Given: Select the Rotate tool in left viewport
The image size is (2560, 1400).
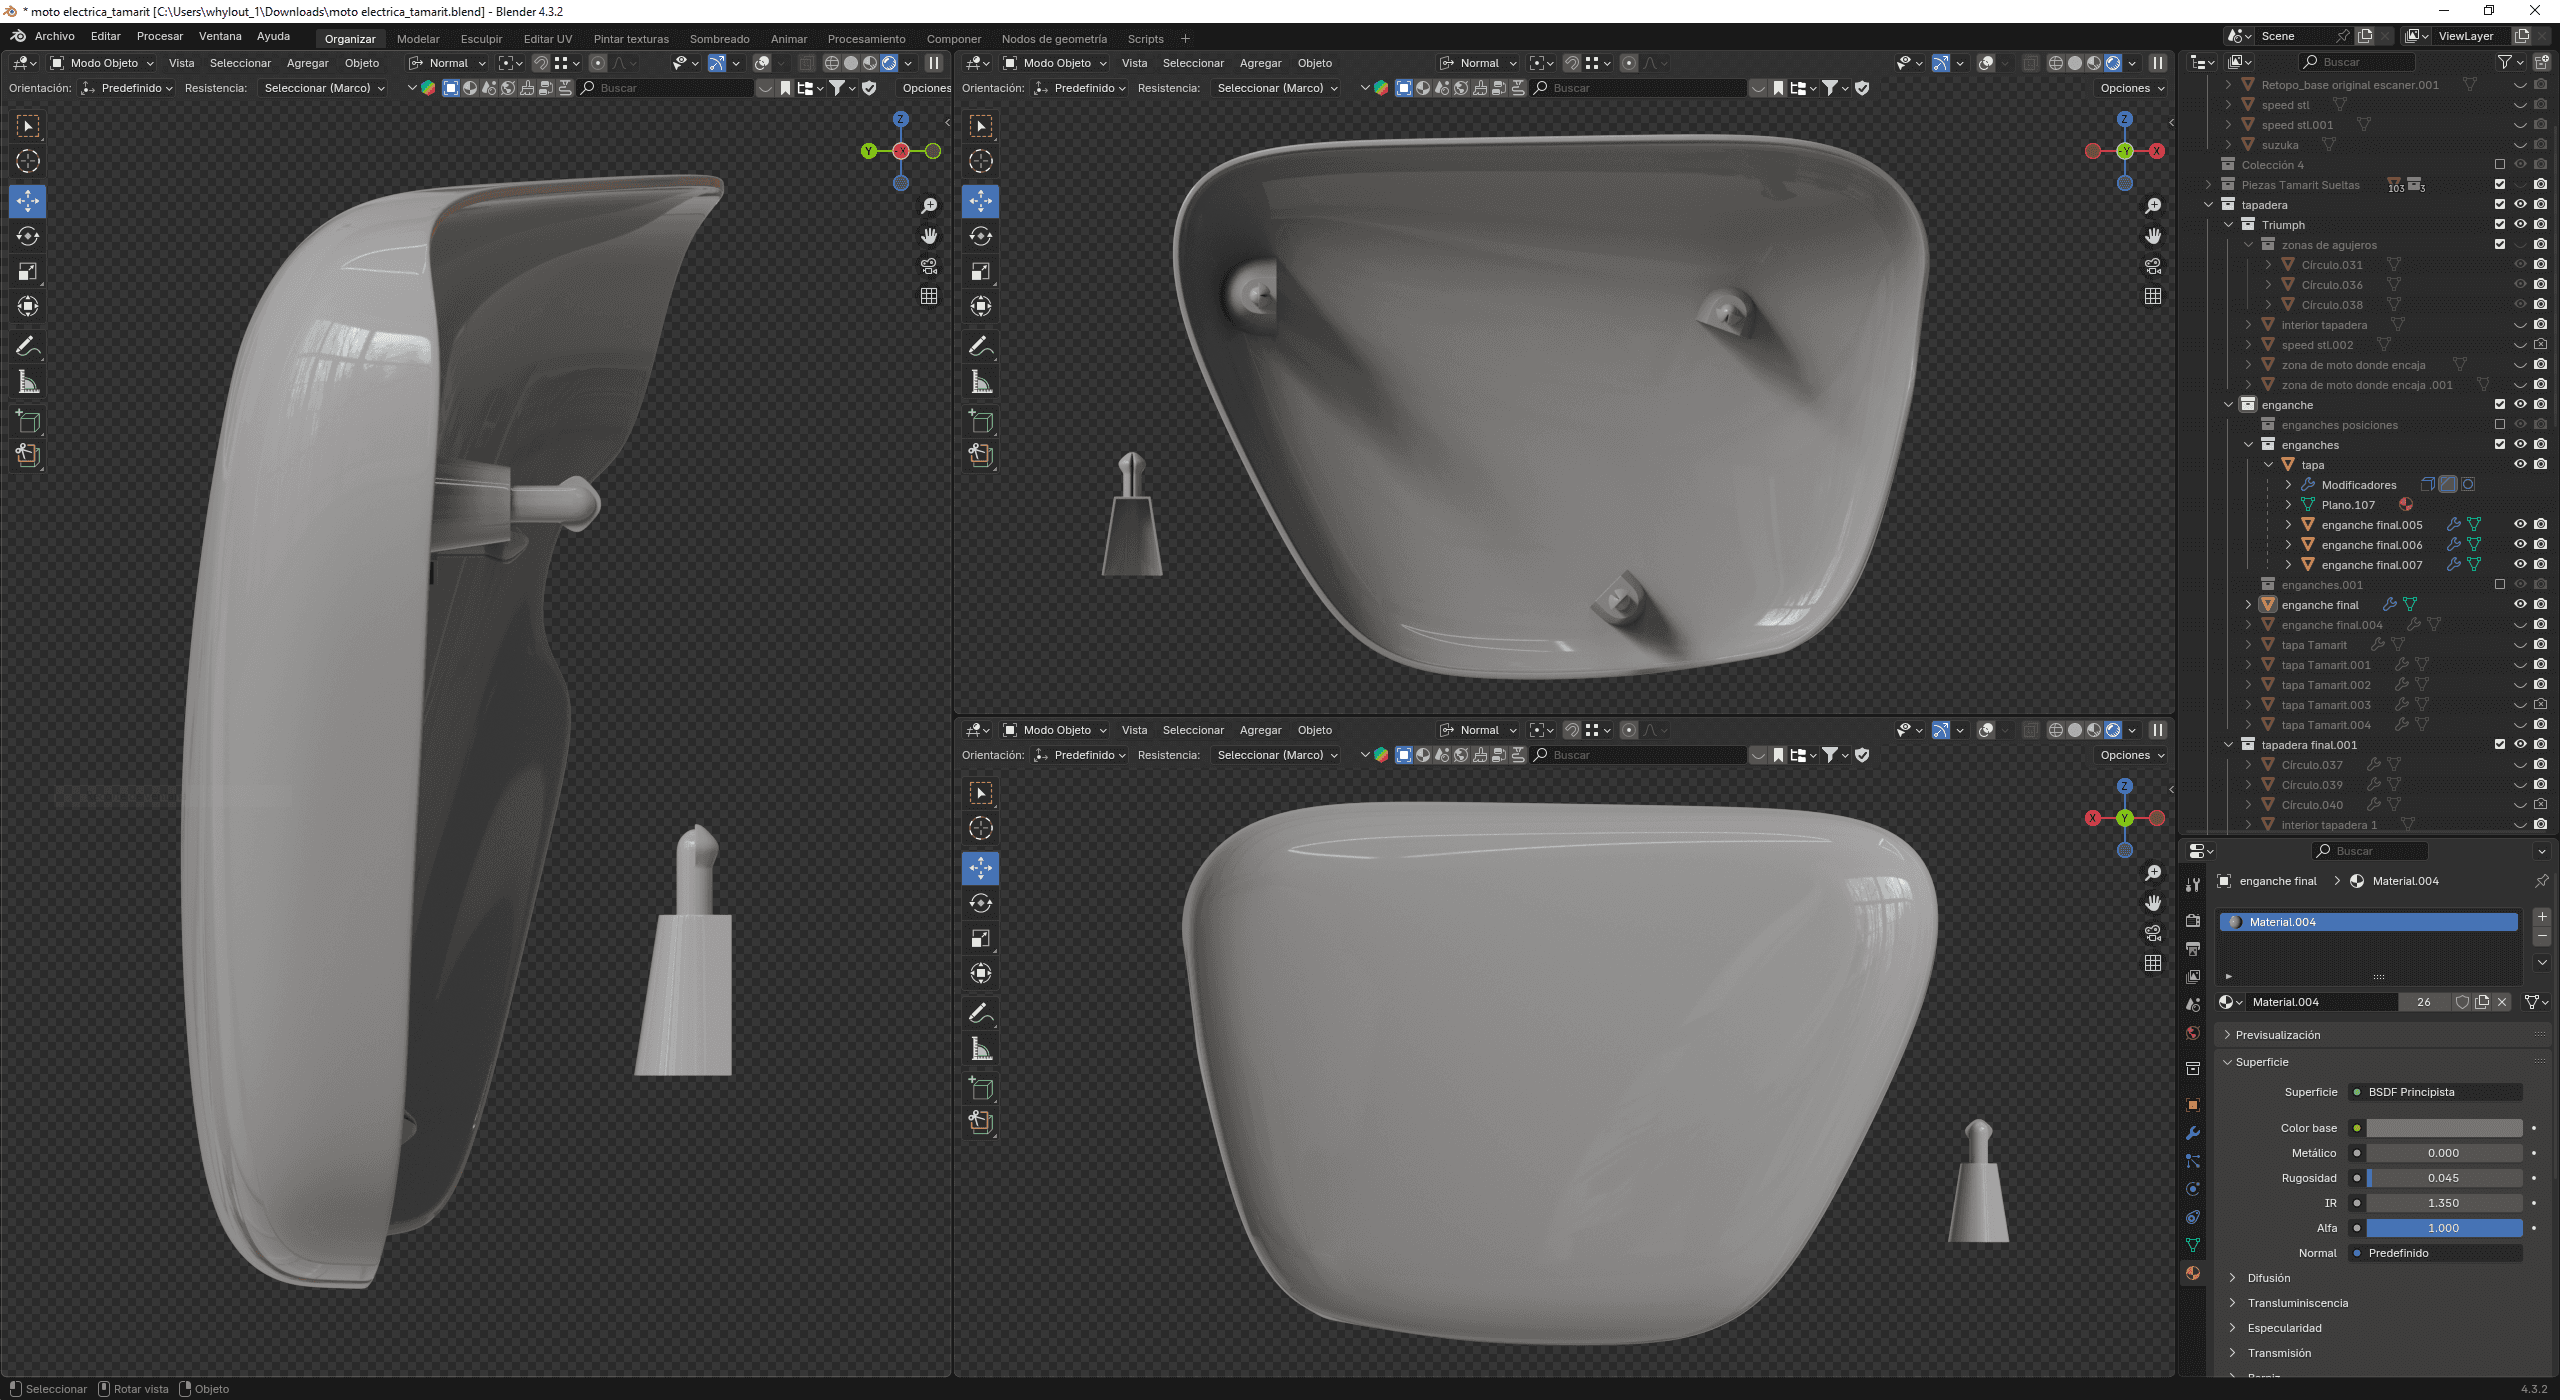Looking at the screenshot, I should pos(28,237).
